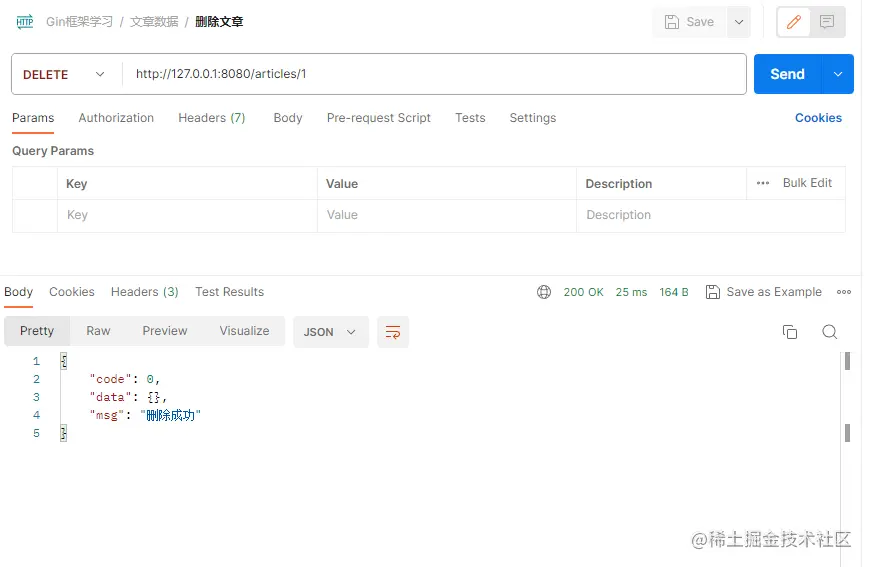
Task: Click the Gin框架学习 breadcrumb
Action: click(79, 22)
